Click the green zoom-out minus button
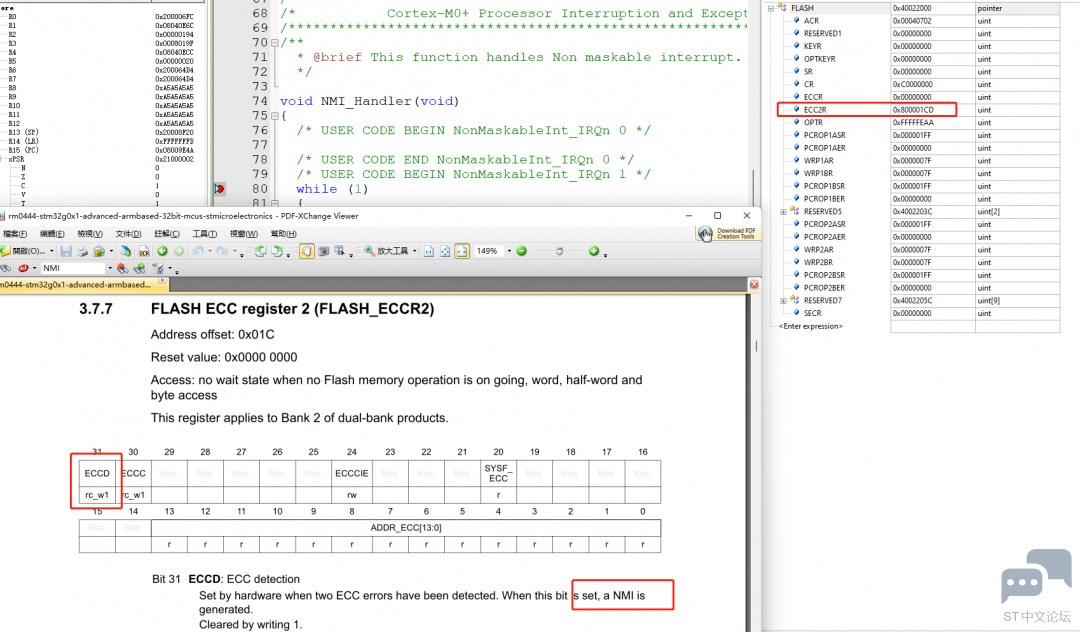This screenshot has width=1080, height=632. [x=521, y=251]
